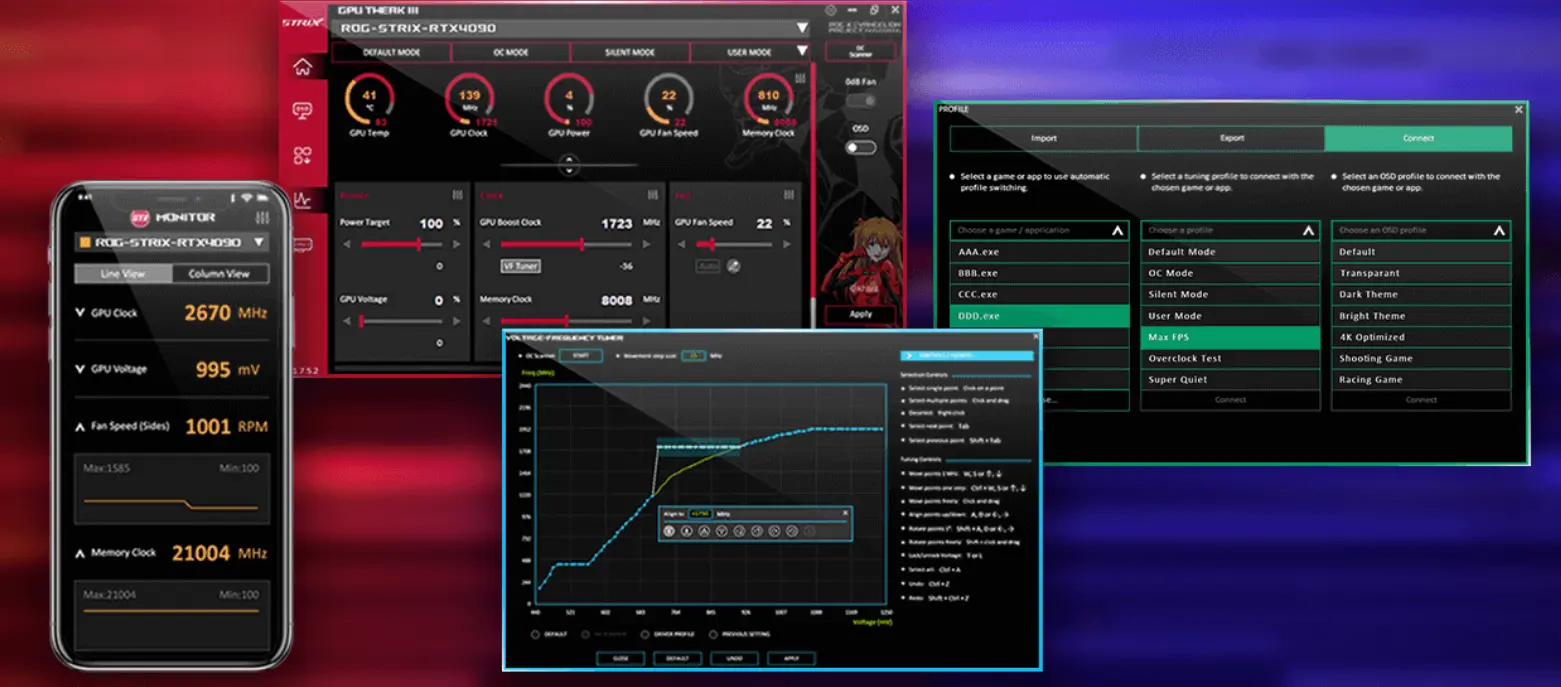The width and height of the screenshot is (1561, 687).
Task: Decrease GPU Fan Speed with left arrow
Action: [x=682, y=244]
